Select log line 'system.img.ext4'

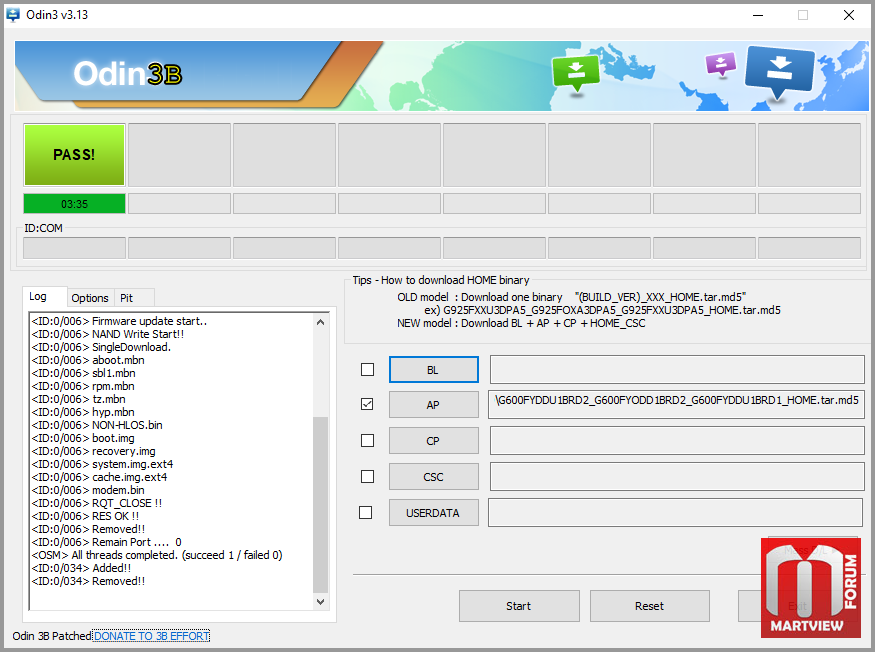pyautogui.click(x=103, y=464)
